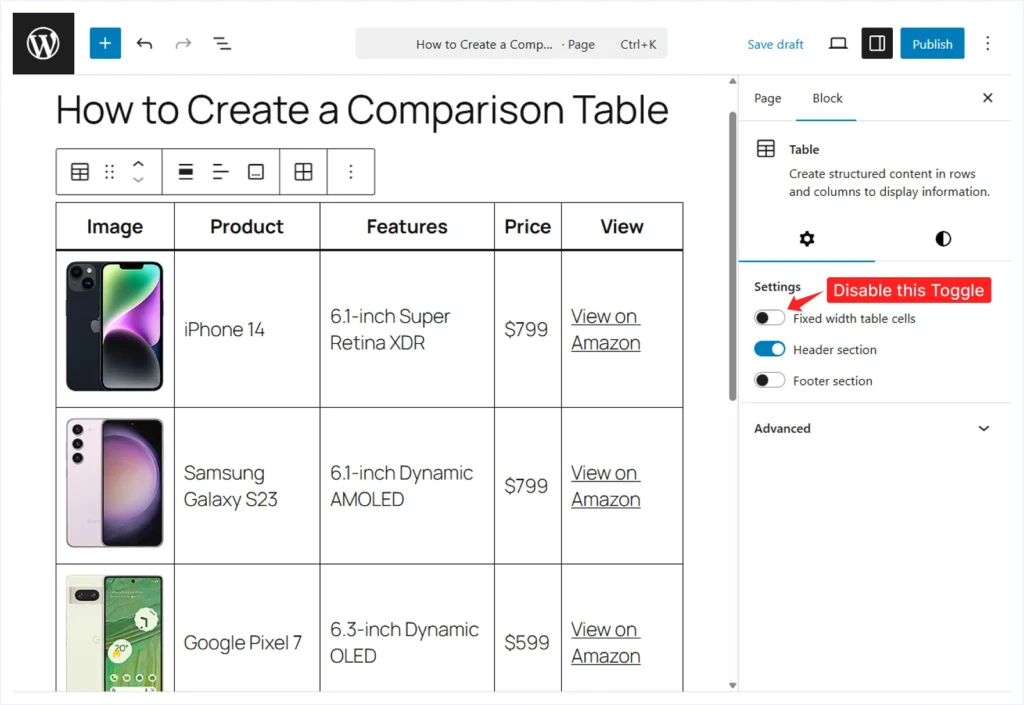Image resolution: width=1024 pixels, height=705 pixels.
Task: Open the Google Pixel 7 Amazon link
Action: click(x=605, y=643)
